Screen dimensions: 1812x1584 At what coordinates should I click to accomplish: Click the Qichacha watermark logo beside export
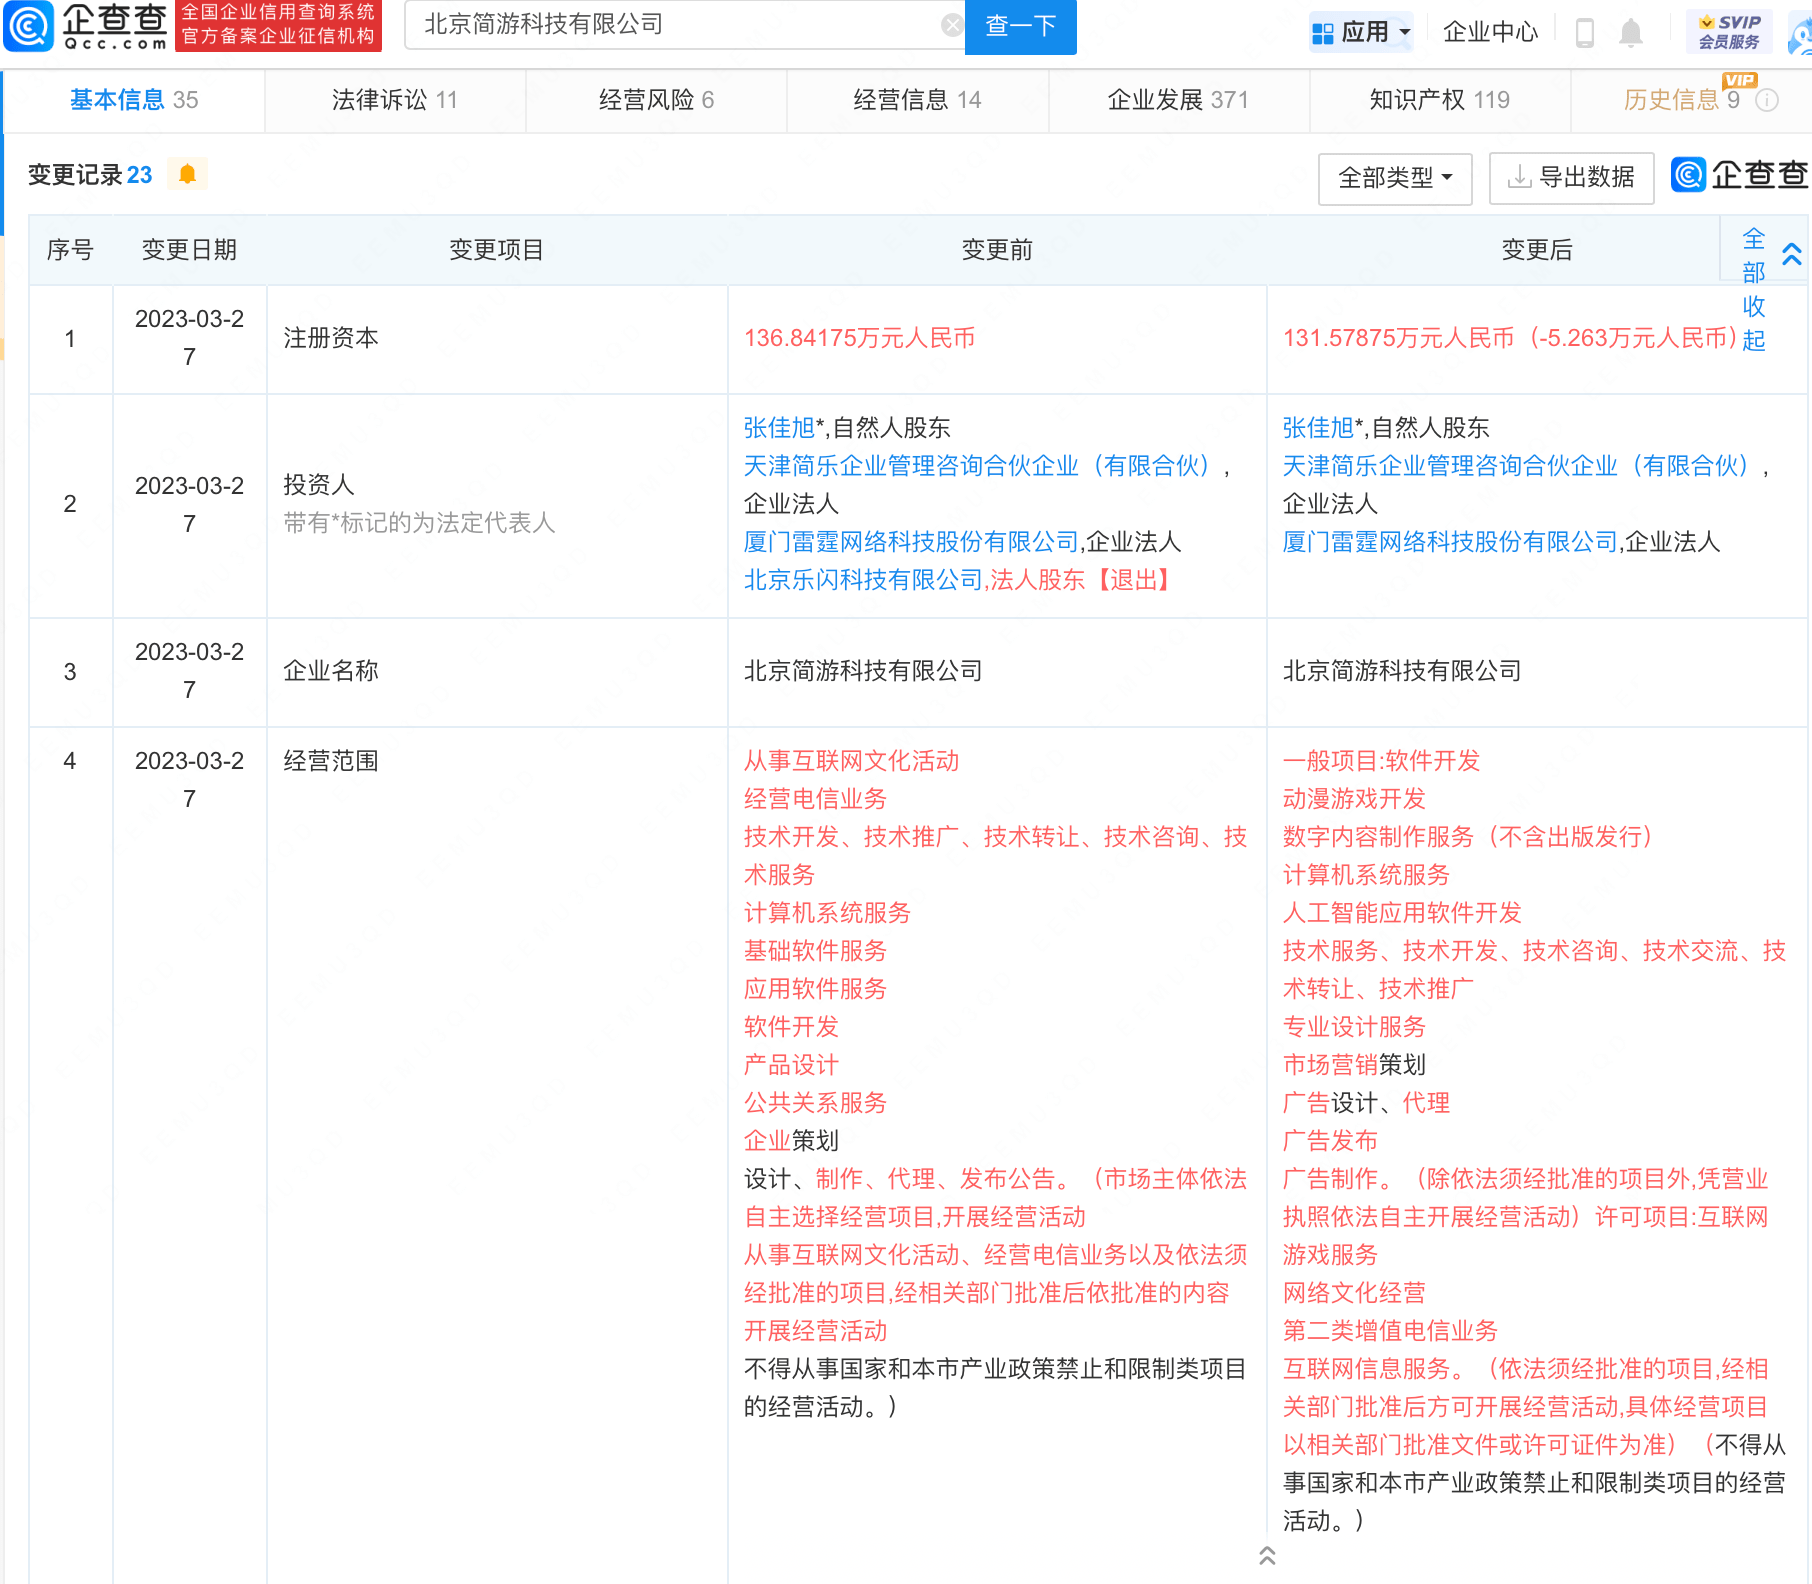tap(1739, 175)
